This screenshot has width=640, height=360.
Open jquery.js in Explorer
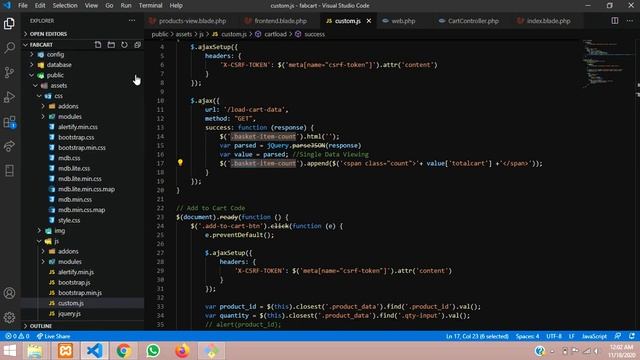point(69,313)
